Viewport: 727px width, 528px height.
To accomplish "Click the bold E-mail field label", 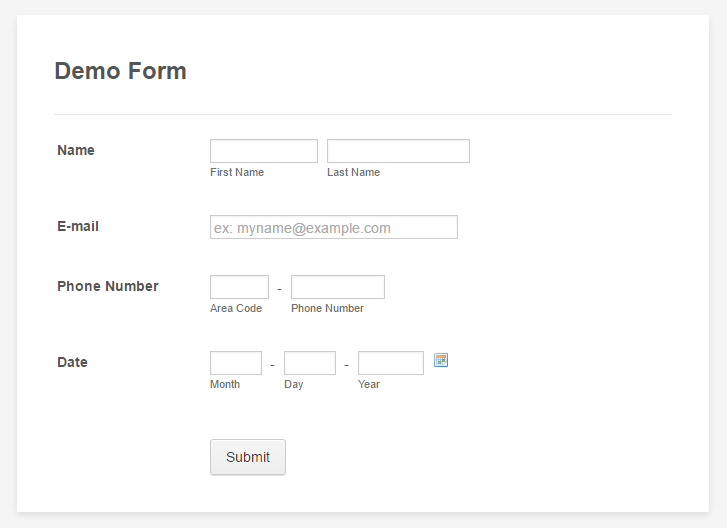I will coord(78,226).
